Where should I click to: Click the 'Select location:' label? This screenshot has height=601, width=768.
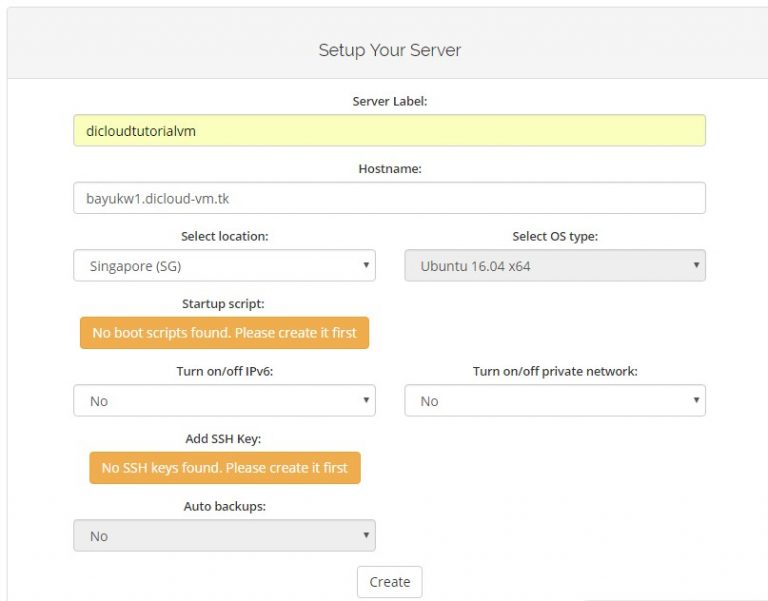pos(224,237)
